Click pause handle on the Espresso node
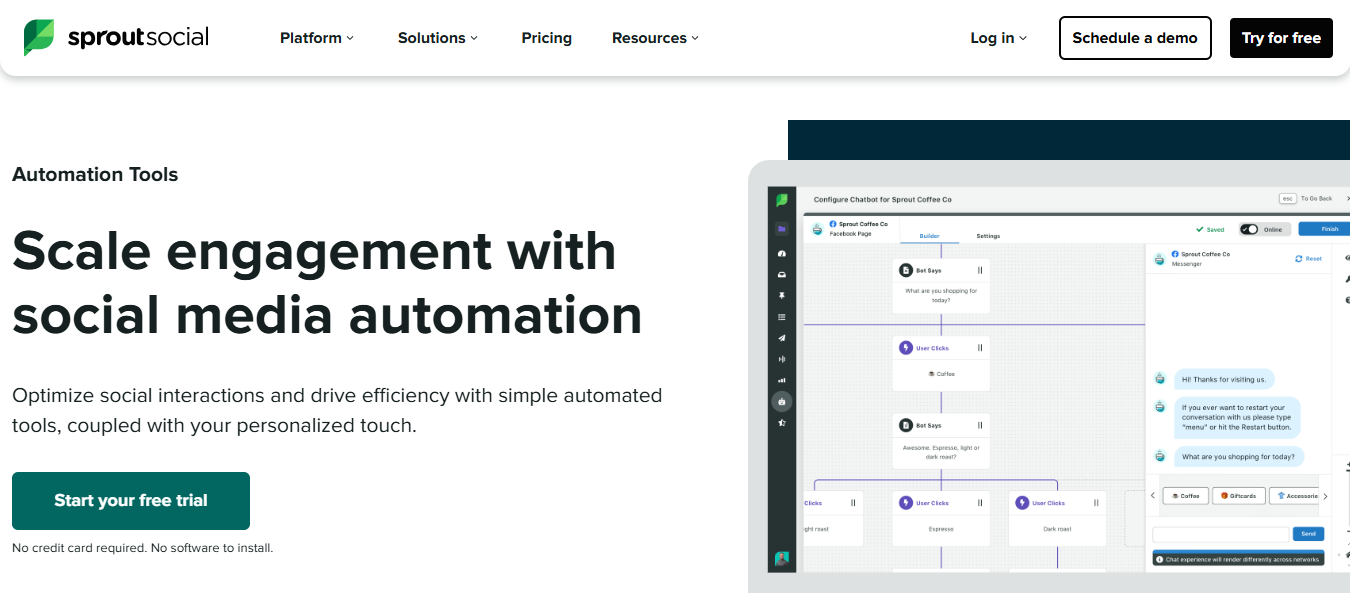Viewport: 1350px width, 593px height. point(981,503)
